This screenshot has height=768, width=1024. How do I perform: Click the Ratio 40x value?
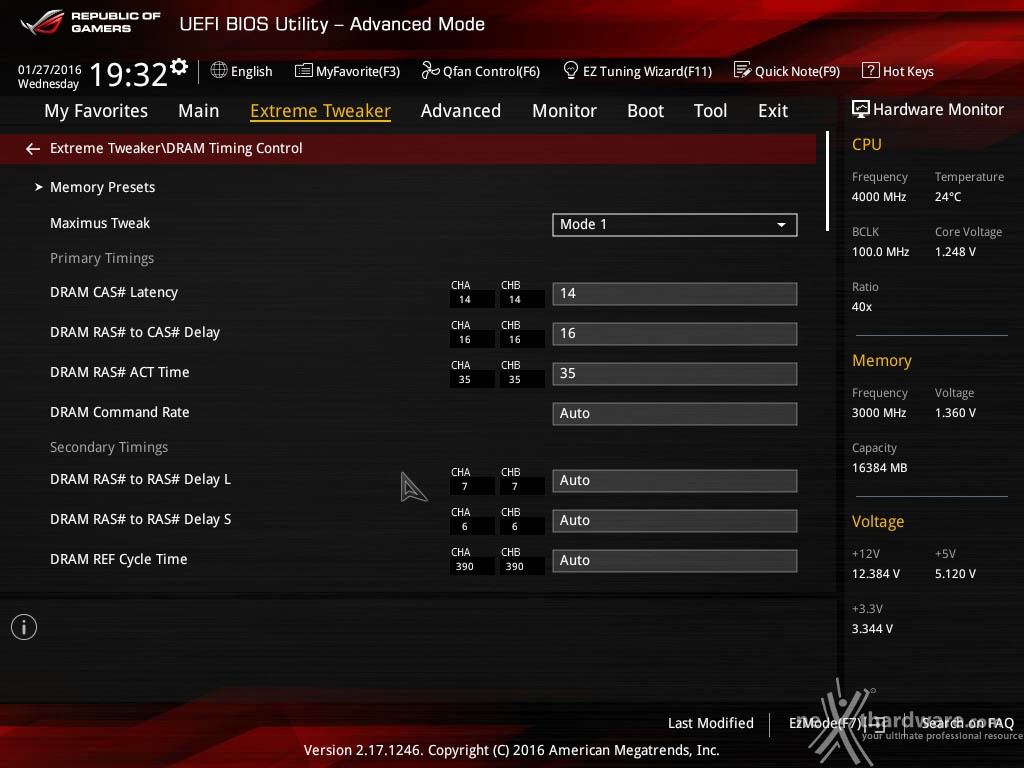[x=861, y=307]
